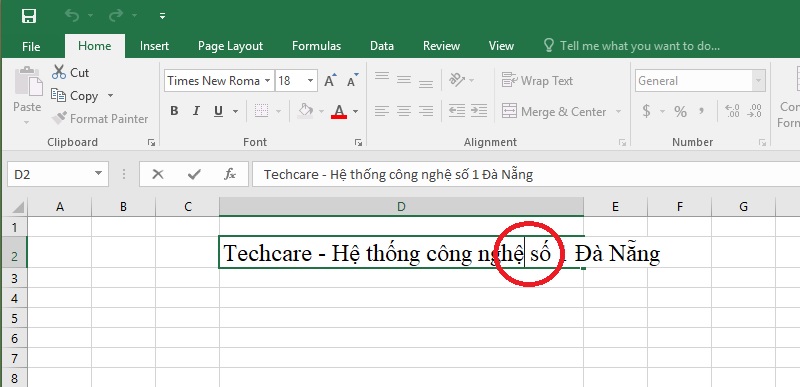Click Align Left icon
Image resolution: width=800 pixels, height=387 pixels.
coord(382,111)
